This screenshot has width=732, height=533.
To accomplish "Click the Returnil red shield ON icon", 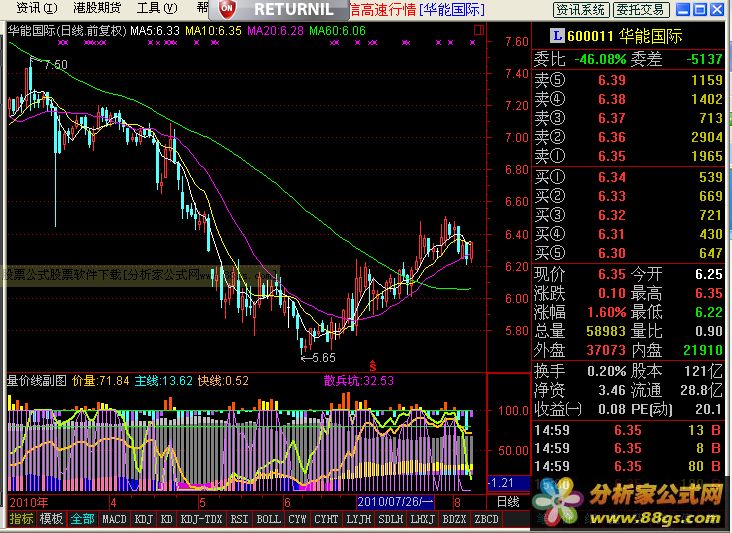I will [x=227, y=9].
